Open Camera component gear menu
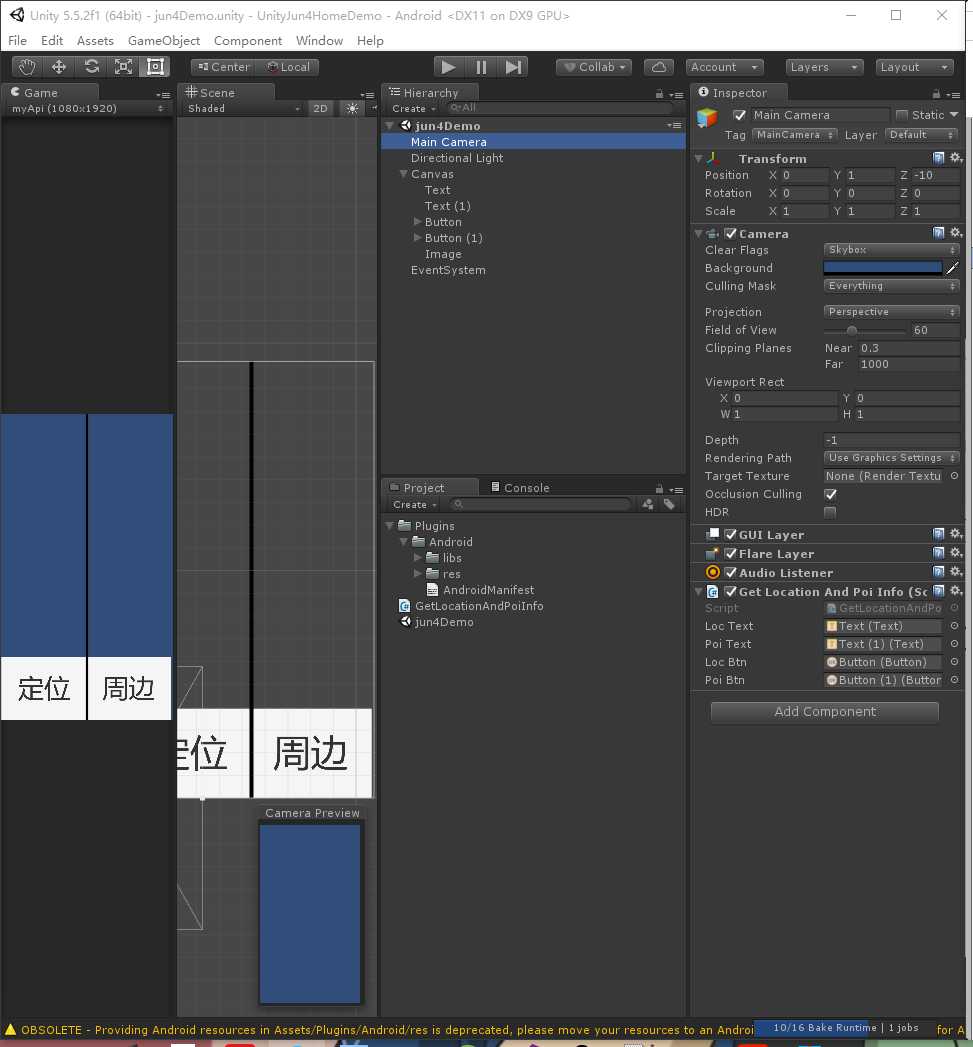 pos(956,232)
